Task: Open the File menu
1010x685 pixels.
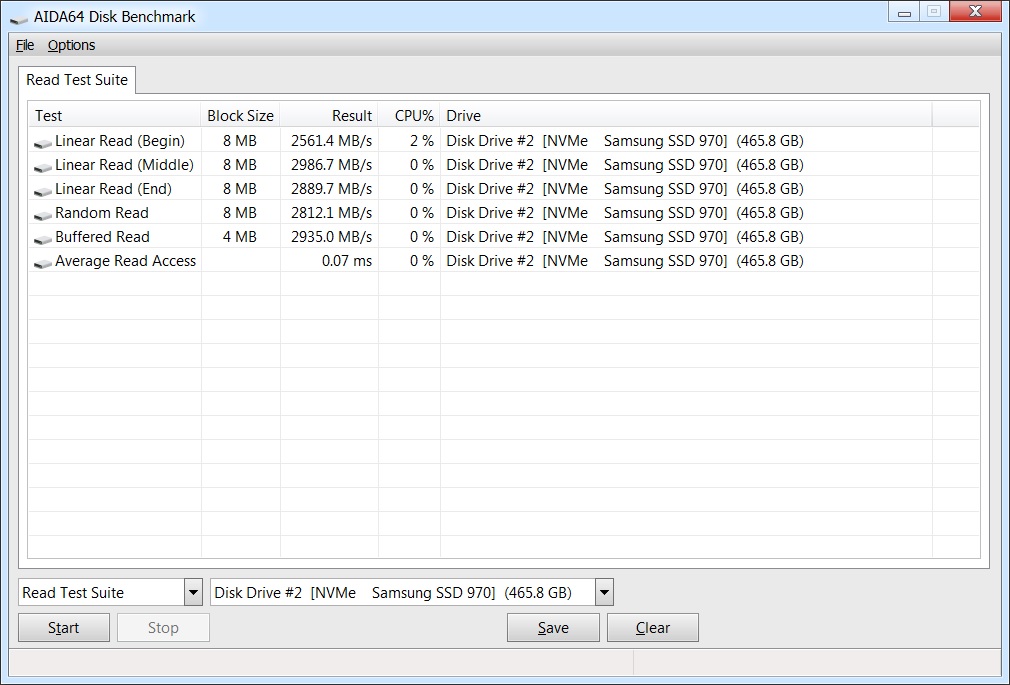Action: pos(25,45)
